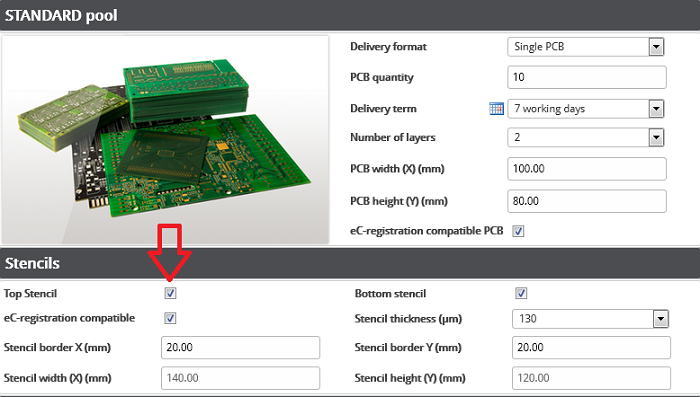Select the PCB width (X) field
700x397 pixels.
tap(587, 169)
